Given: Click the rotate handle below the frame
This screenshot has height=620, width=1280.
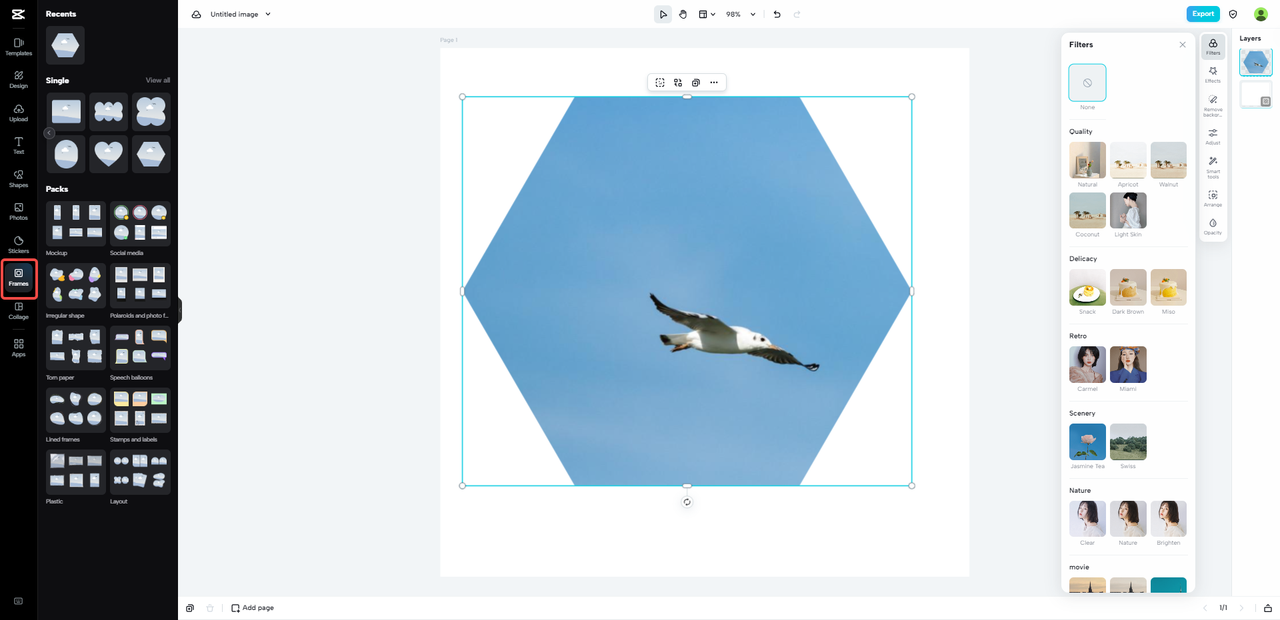Looking at the screenshot, I should (687, 502).
